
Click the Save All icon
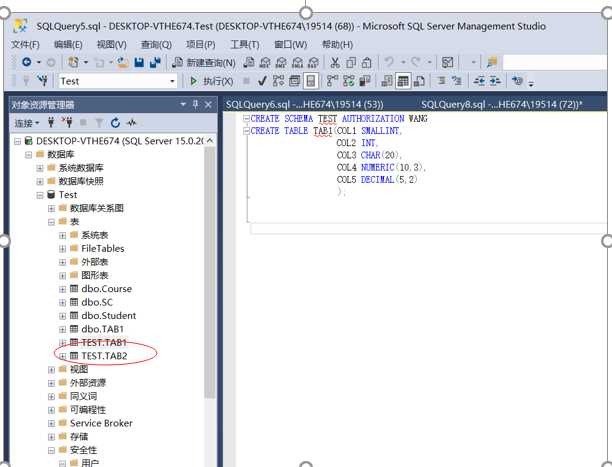(155, 62)
